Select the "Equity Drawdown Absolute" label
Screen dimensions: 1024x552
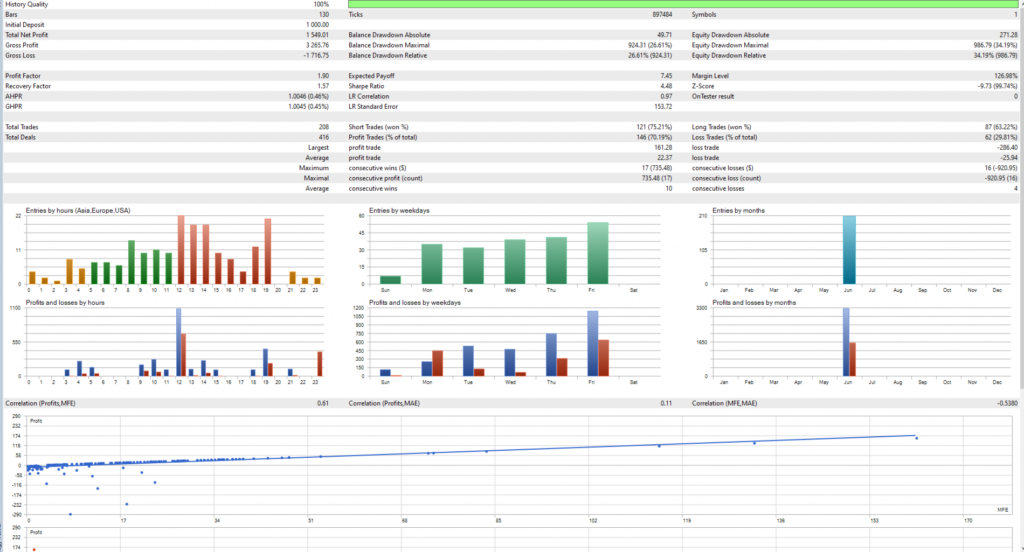click(731, 35)
